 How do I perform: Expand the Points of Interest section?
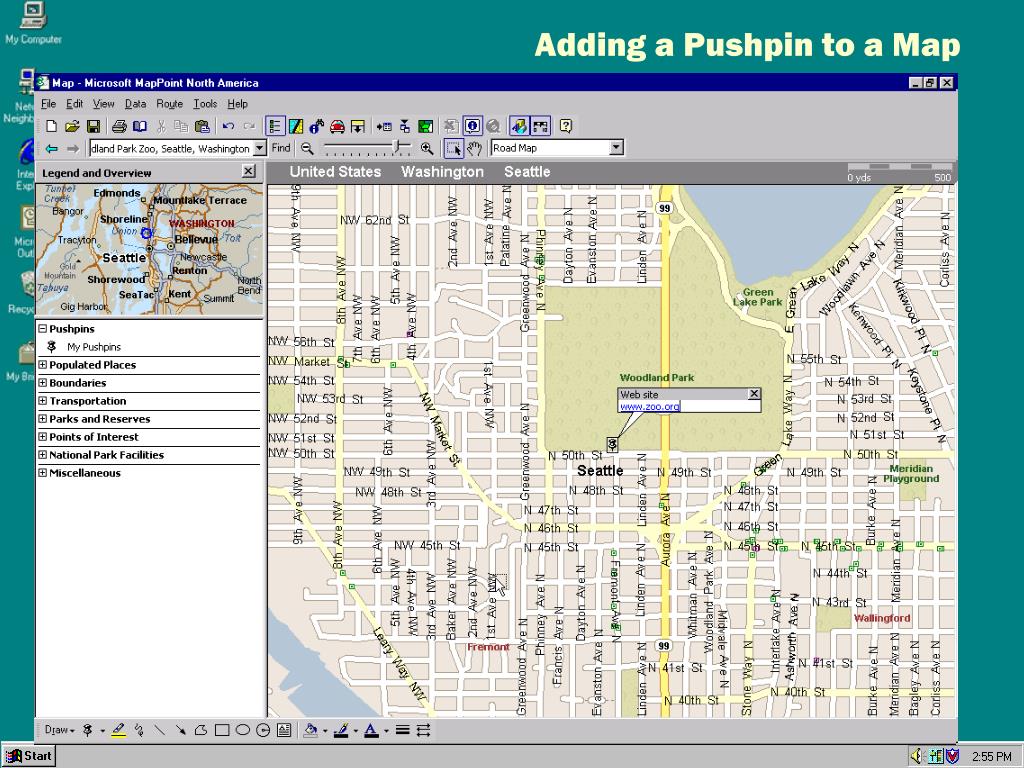point(42,436)
